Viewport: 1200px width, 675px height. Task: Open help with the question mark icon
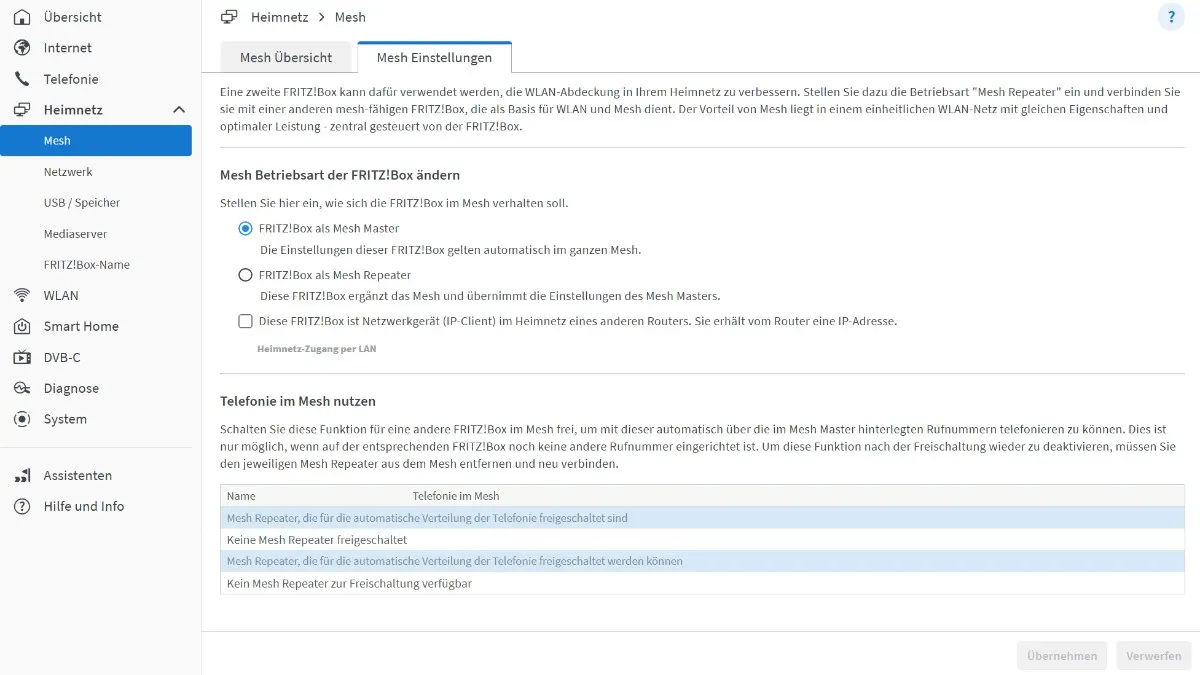pyautogui.click(x=1171, y=17)
